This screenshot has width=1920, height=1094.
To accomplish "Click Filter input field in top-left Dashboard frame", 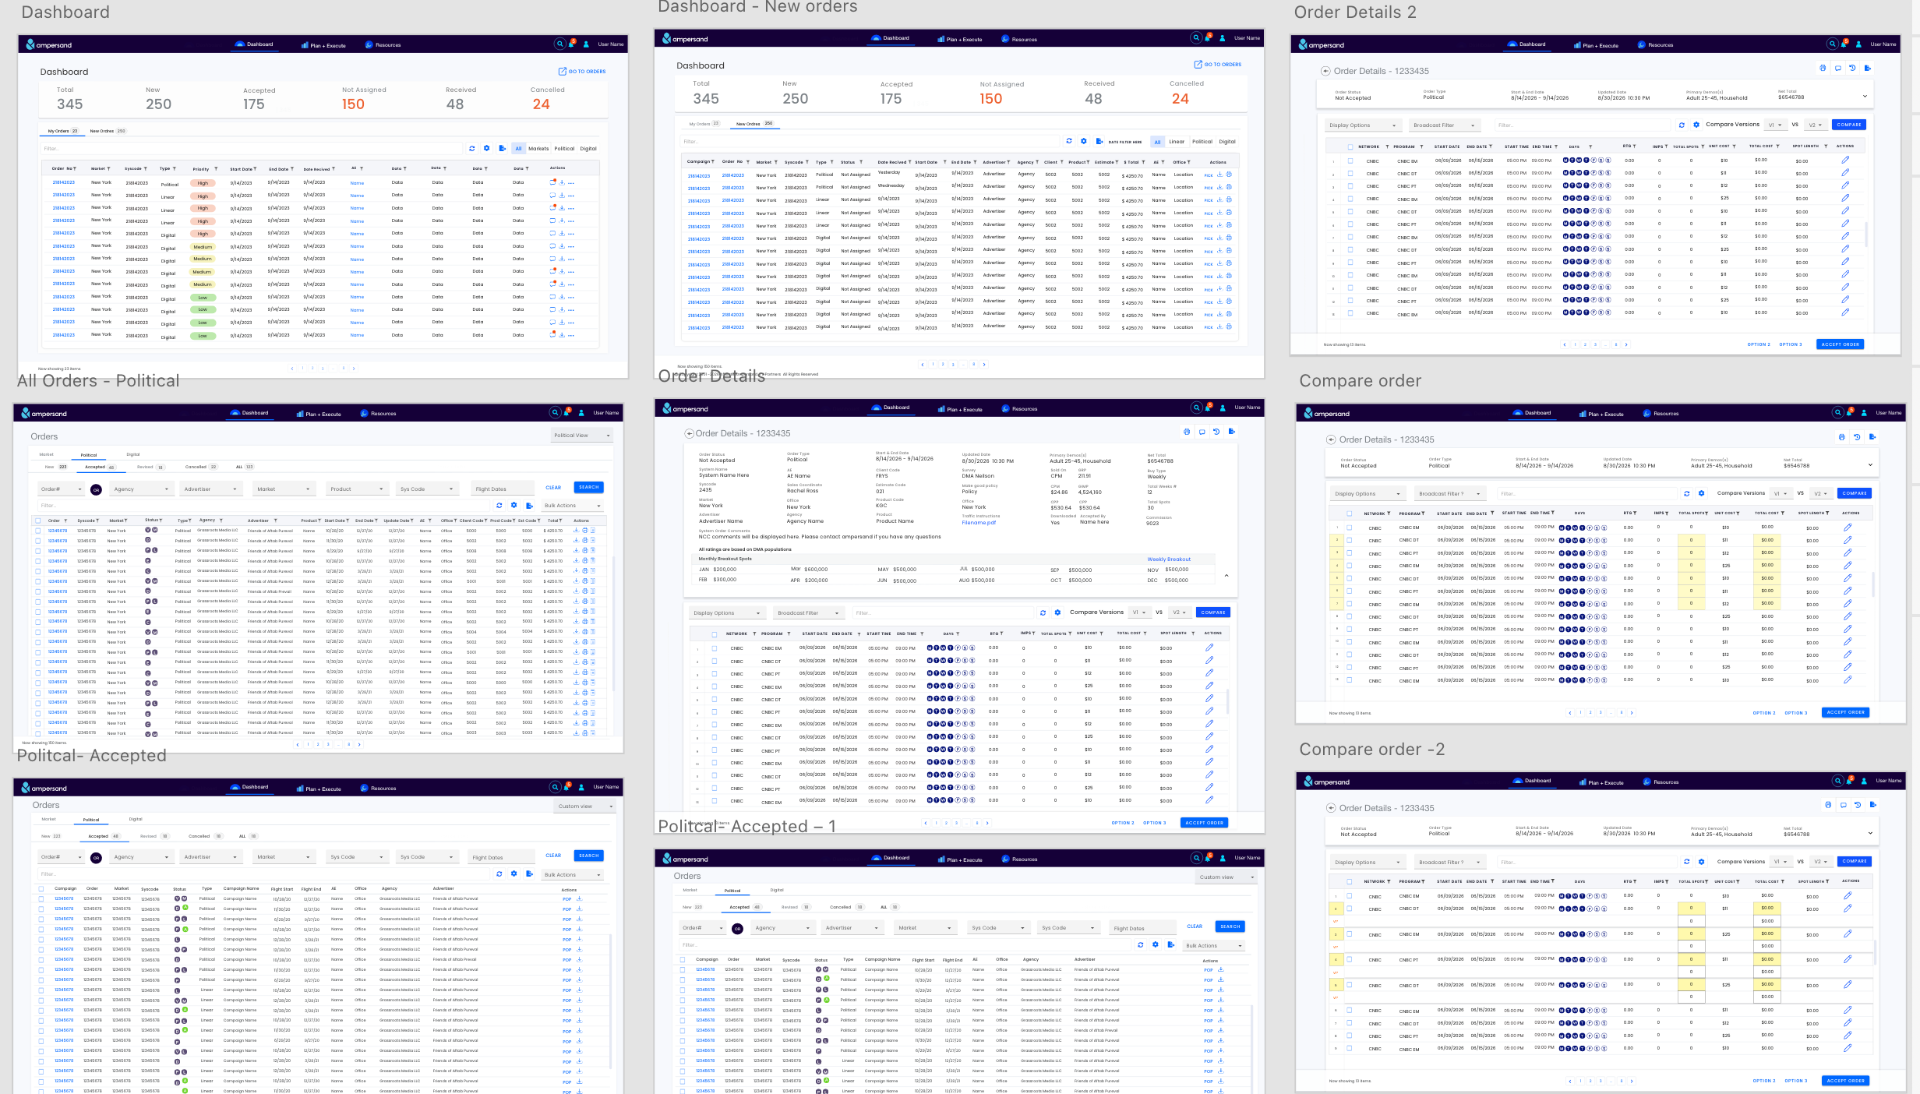I will [250, 148].
